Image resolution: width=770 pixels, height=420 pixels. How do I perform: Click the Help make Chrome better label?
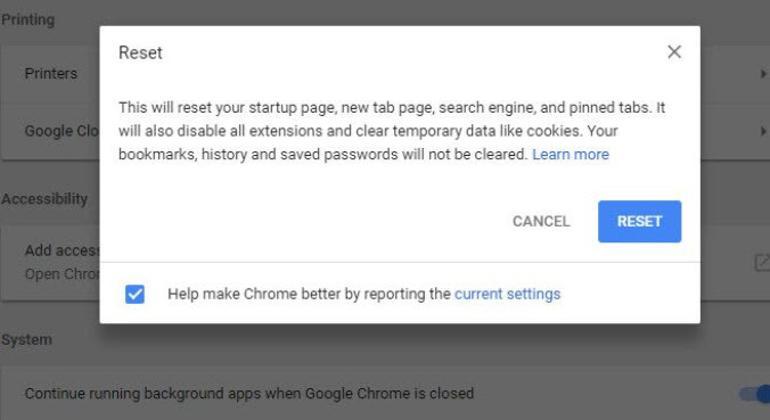click(x=309, y=294)
